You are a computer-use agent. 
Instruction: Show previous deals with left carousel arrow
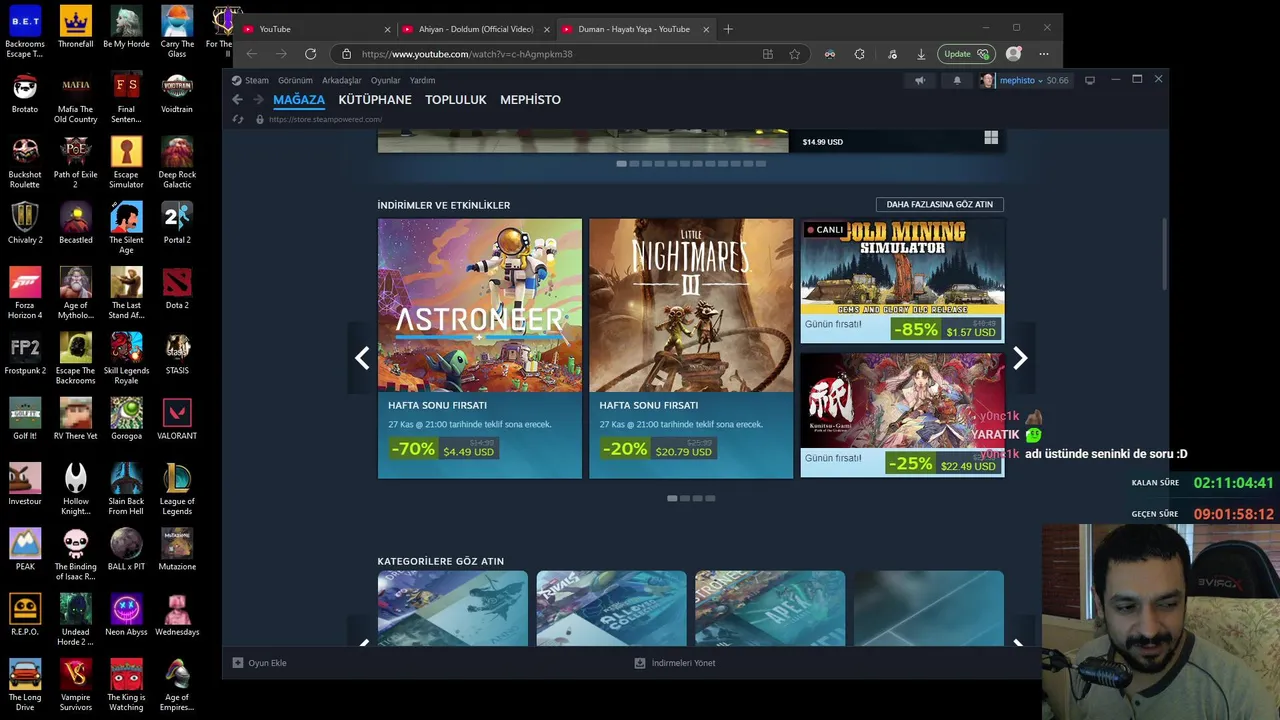tap(362, 358)
